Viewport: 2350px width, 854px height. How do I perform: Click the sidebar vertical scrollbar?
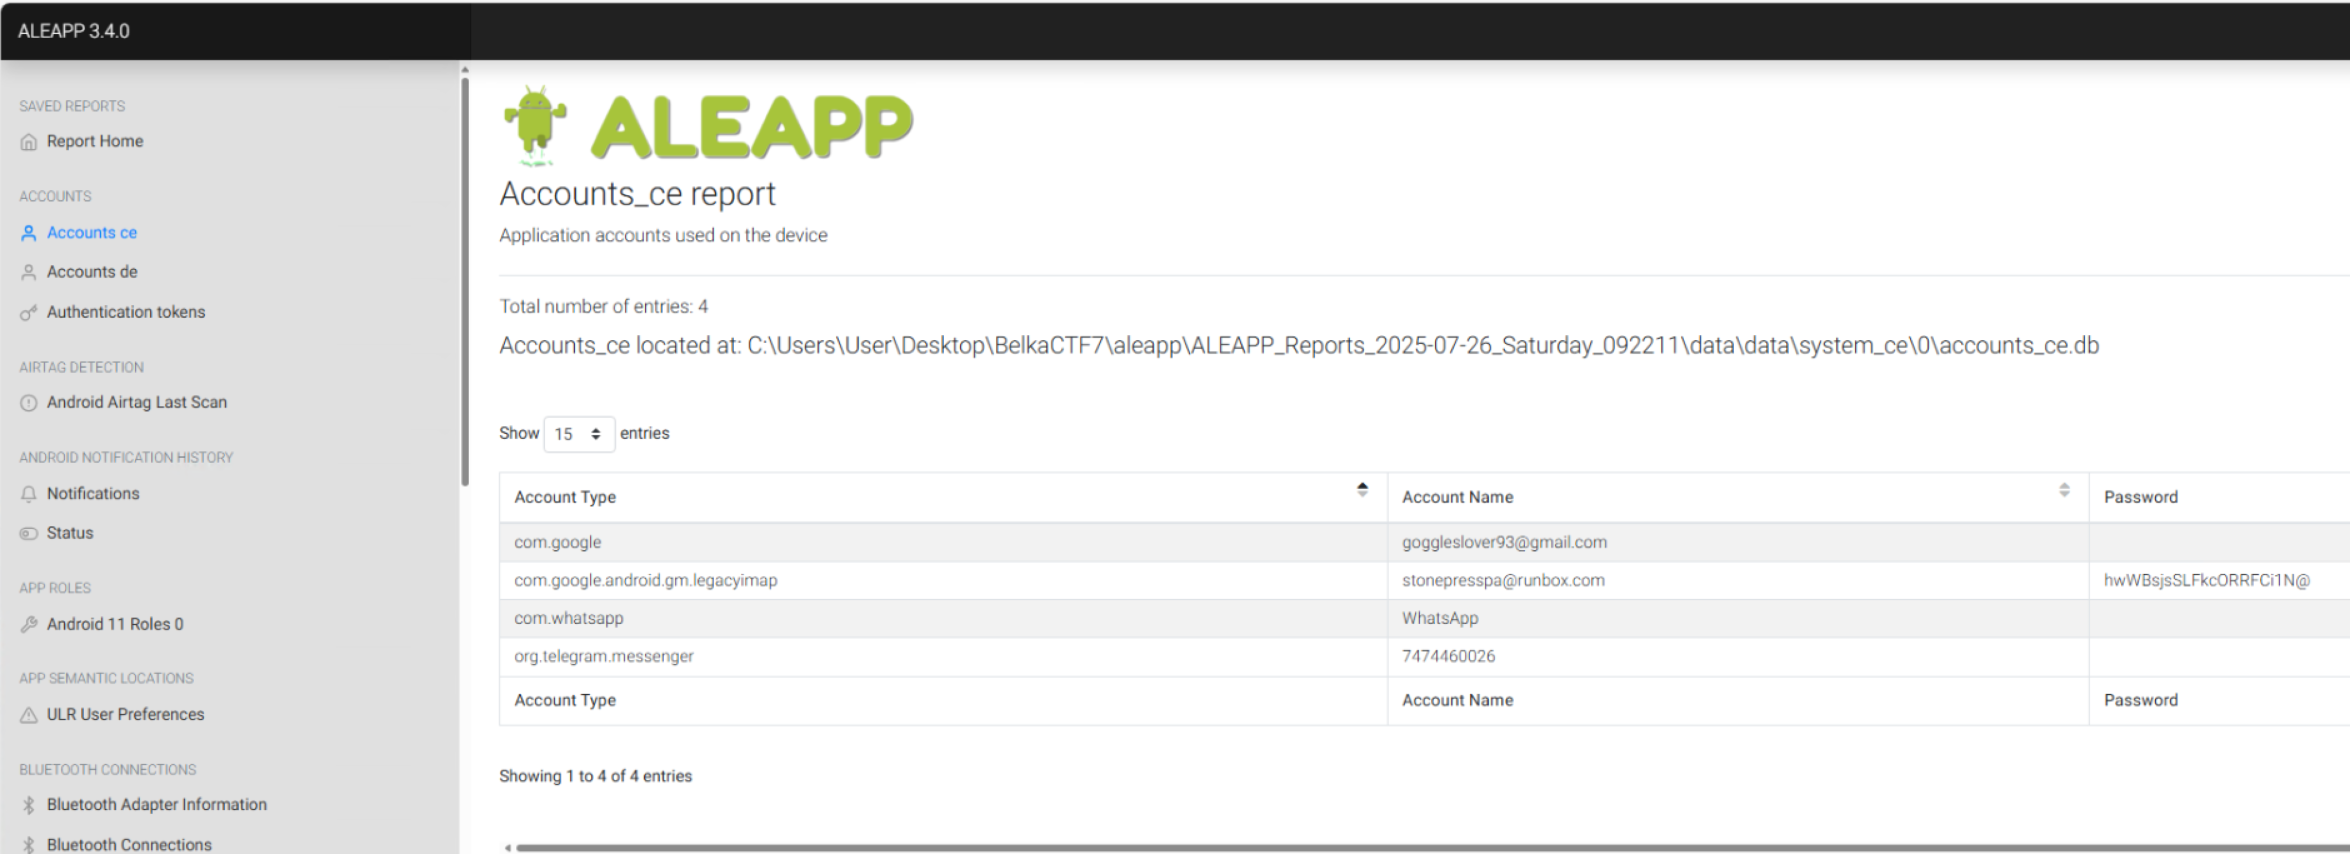click(465, 283)
